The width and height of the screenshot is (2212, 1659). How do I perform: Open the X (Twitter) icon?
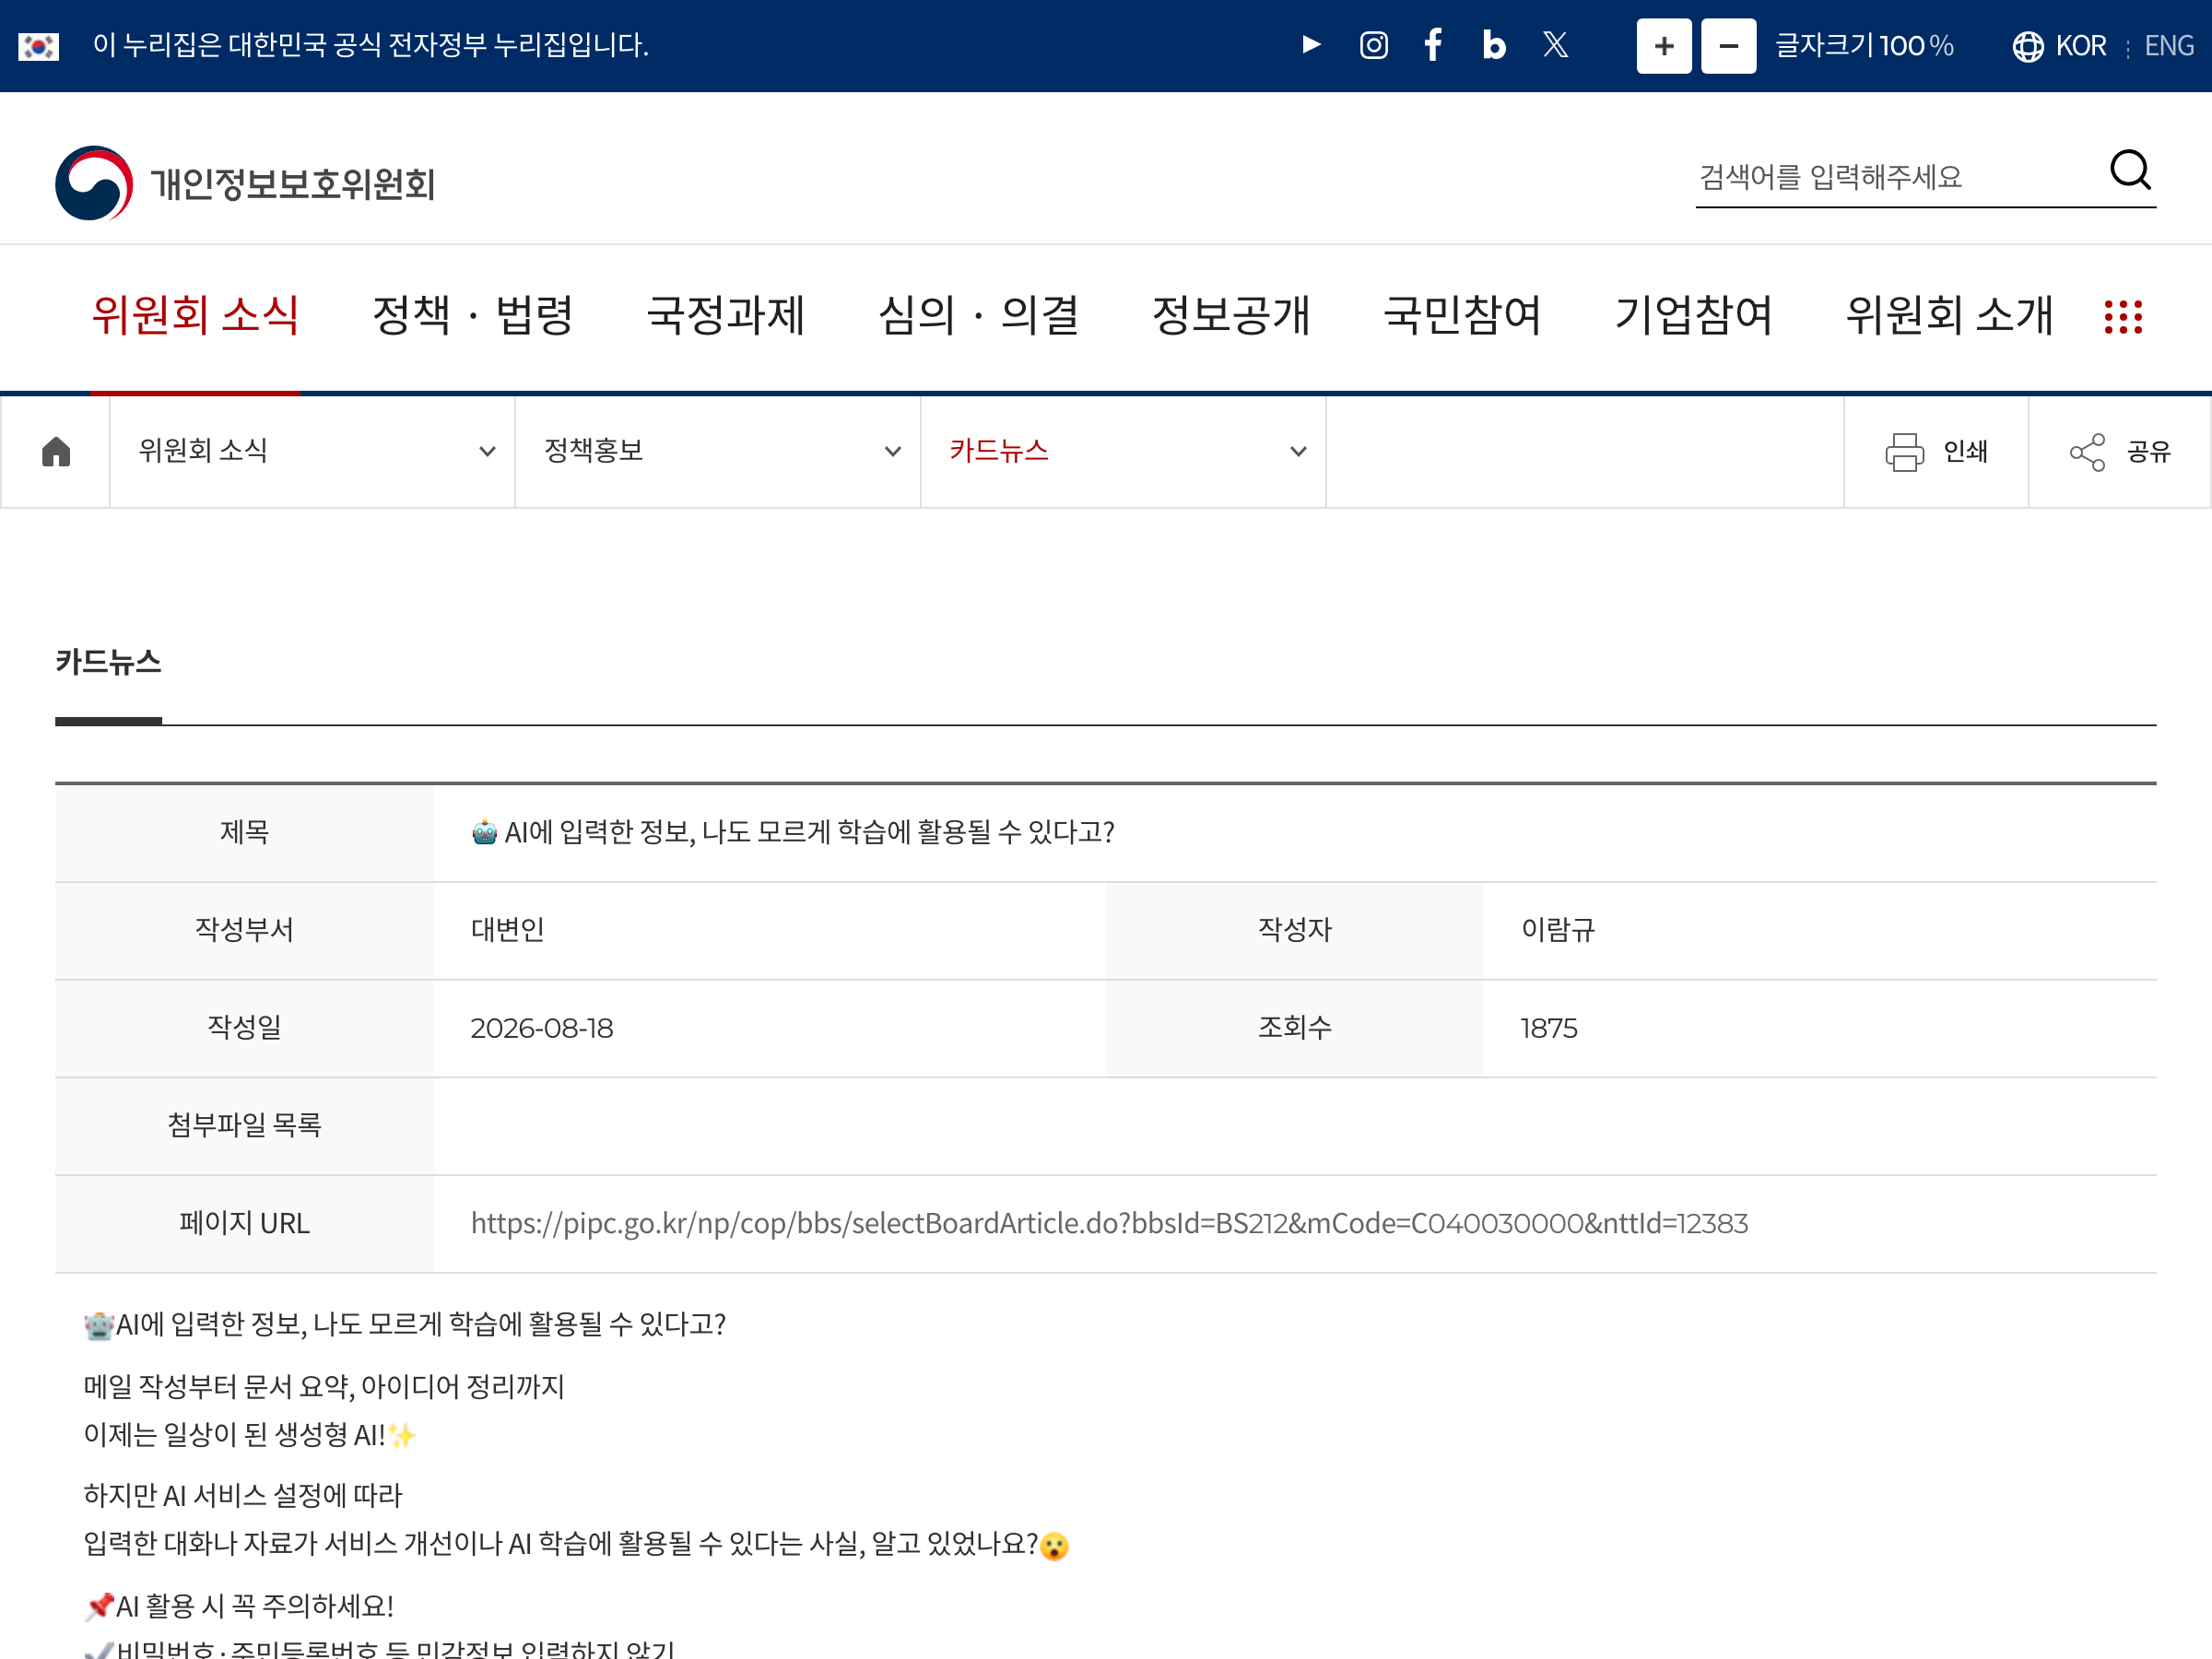click(x=1555, y=45)
